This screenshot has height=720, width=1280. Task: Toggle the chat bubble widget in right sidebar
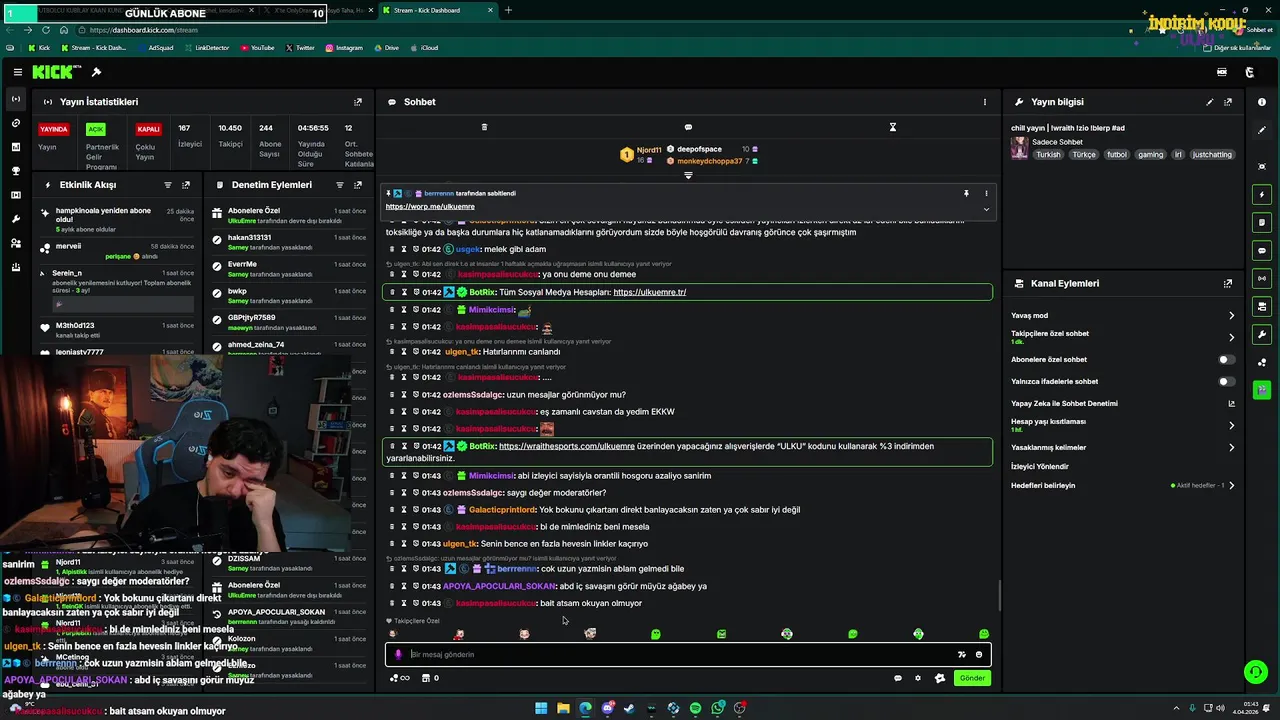click(1262, 250)
